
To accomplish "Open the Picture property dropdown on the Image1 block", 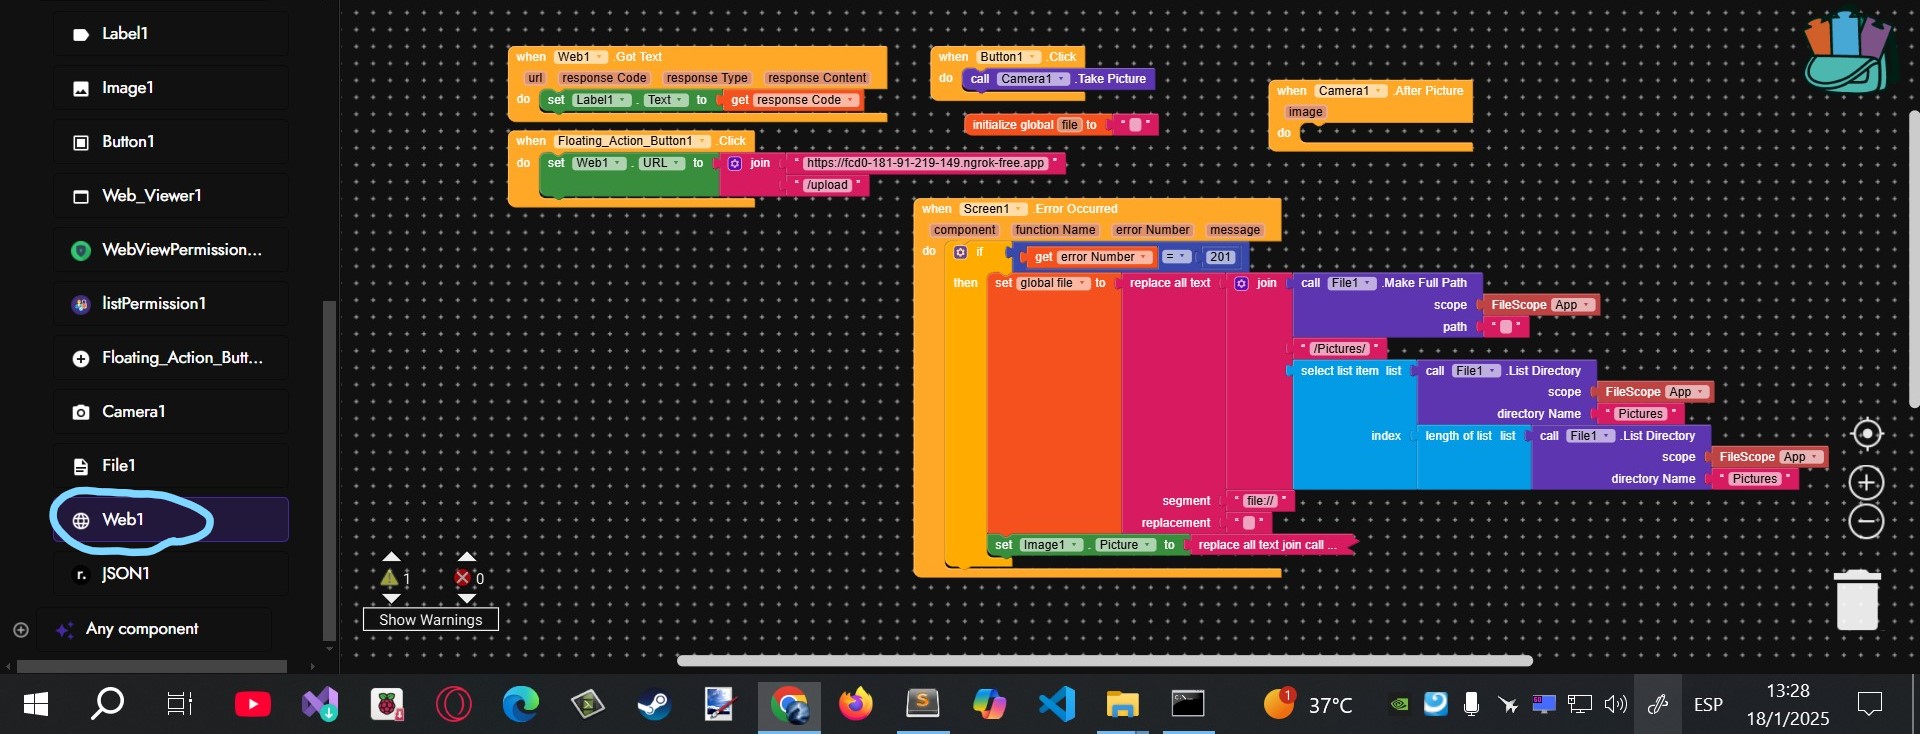I will (1125, 545).
